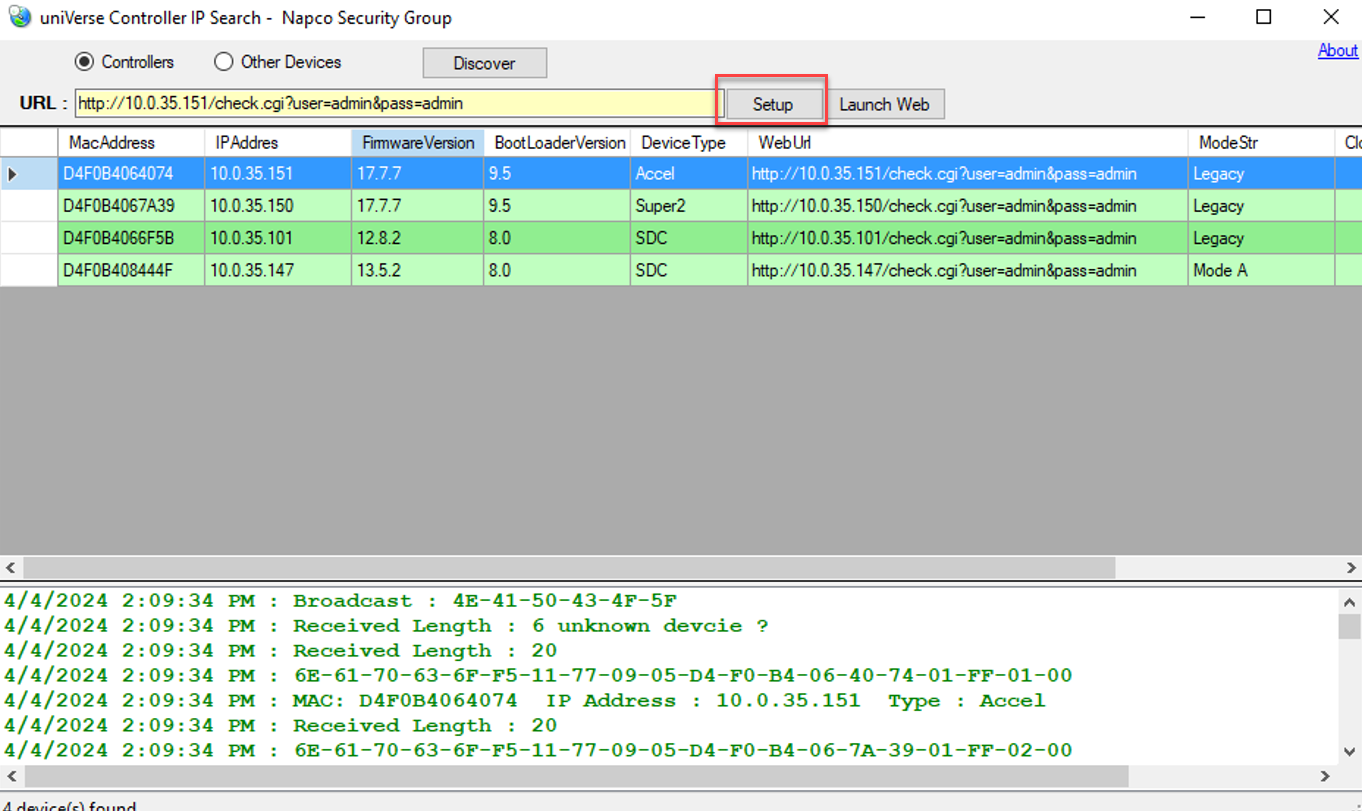
Task: Open the About link
Action: (1337, 50)
